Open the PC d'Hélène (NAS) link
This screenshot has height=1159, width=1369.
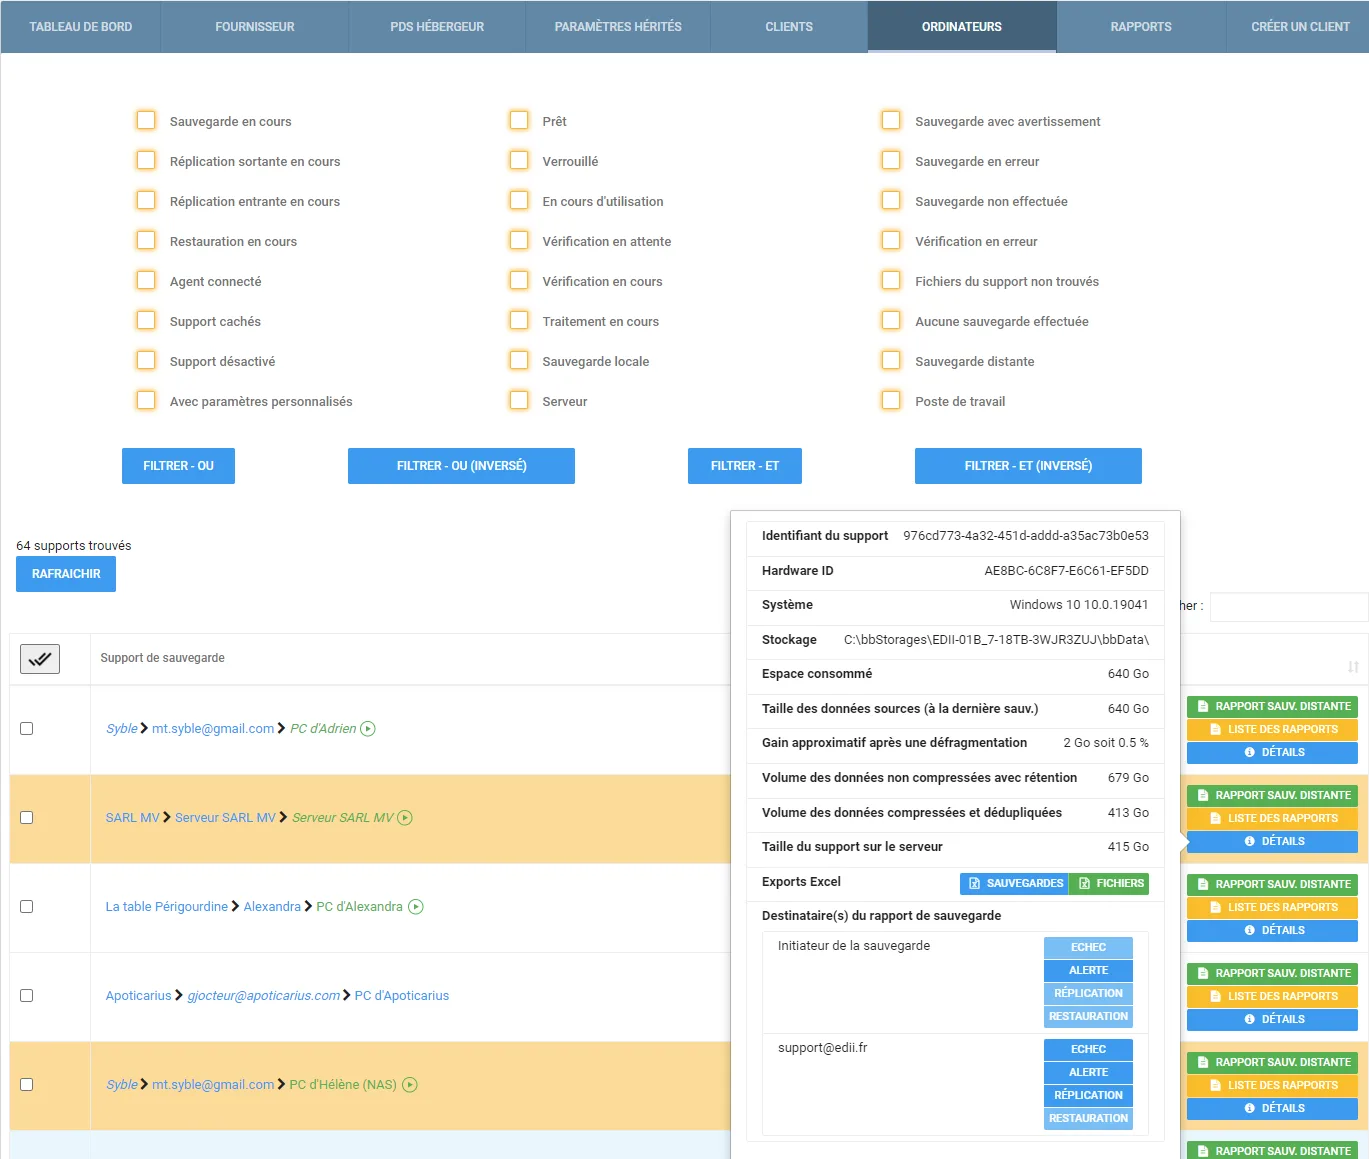(343, 1085)
